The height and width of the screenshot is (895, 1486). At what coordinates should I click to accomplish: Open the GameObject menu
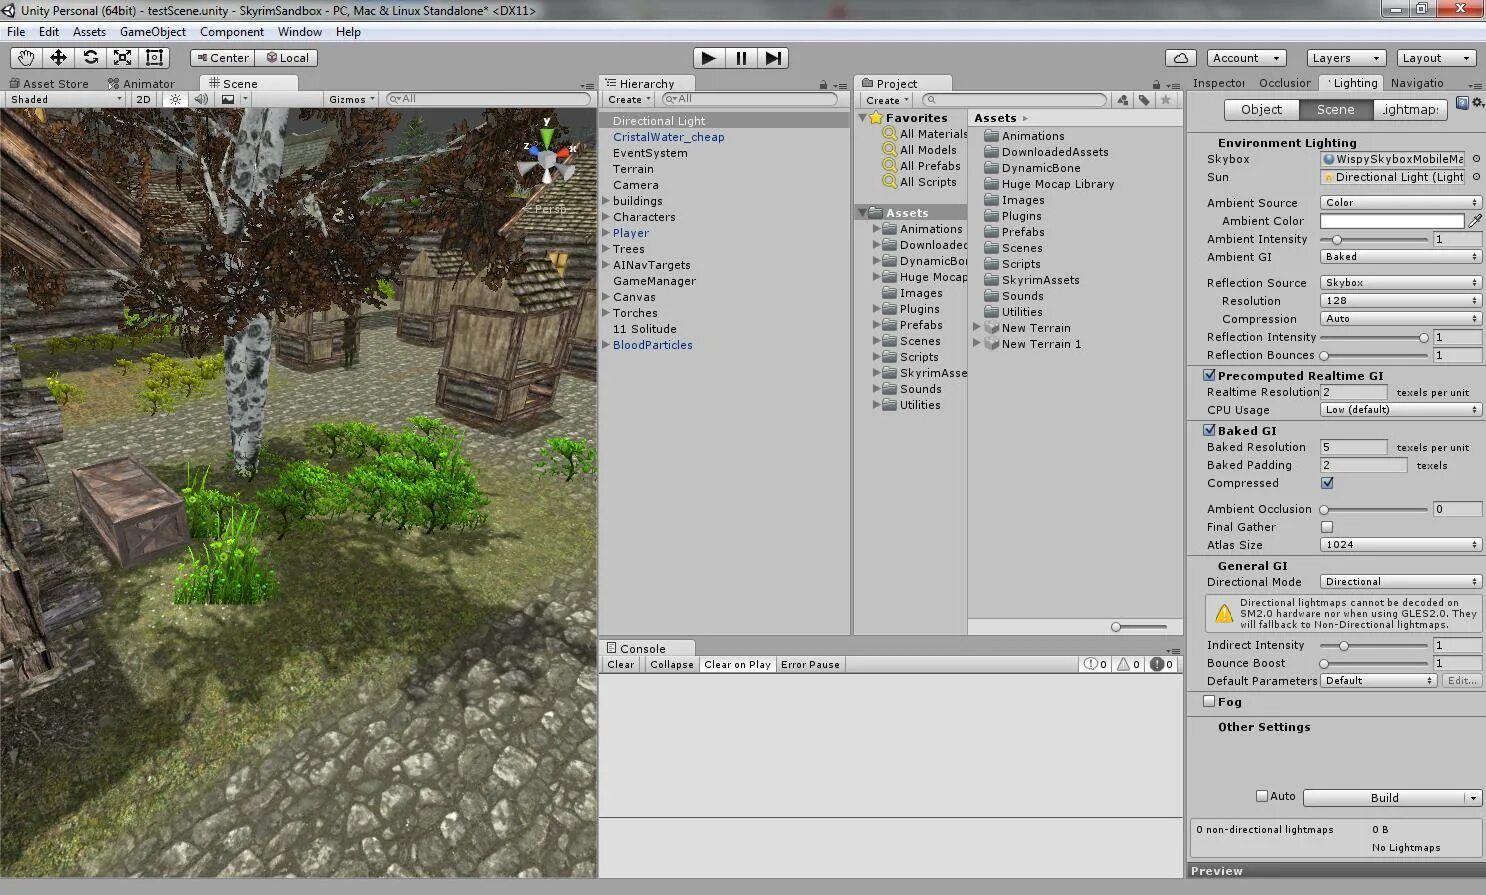[x=153, y=32]
